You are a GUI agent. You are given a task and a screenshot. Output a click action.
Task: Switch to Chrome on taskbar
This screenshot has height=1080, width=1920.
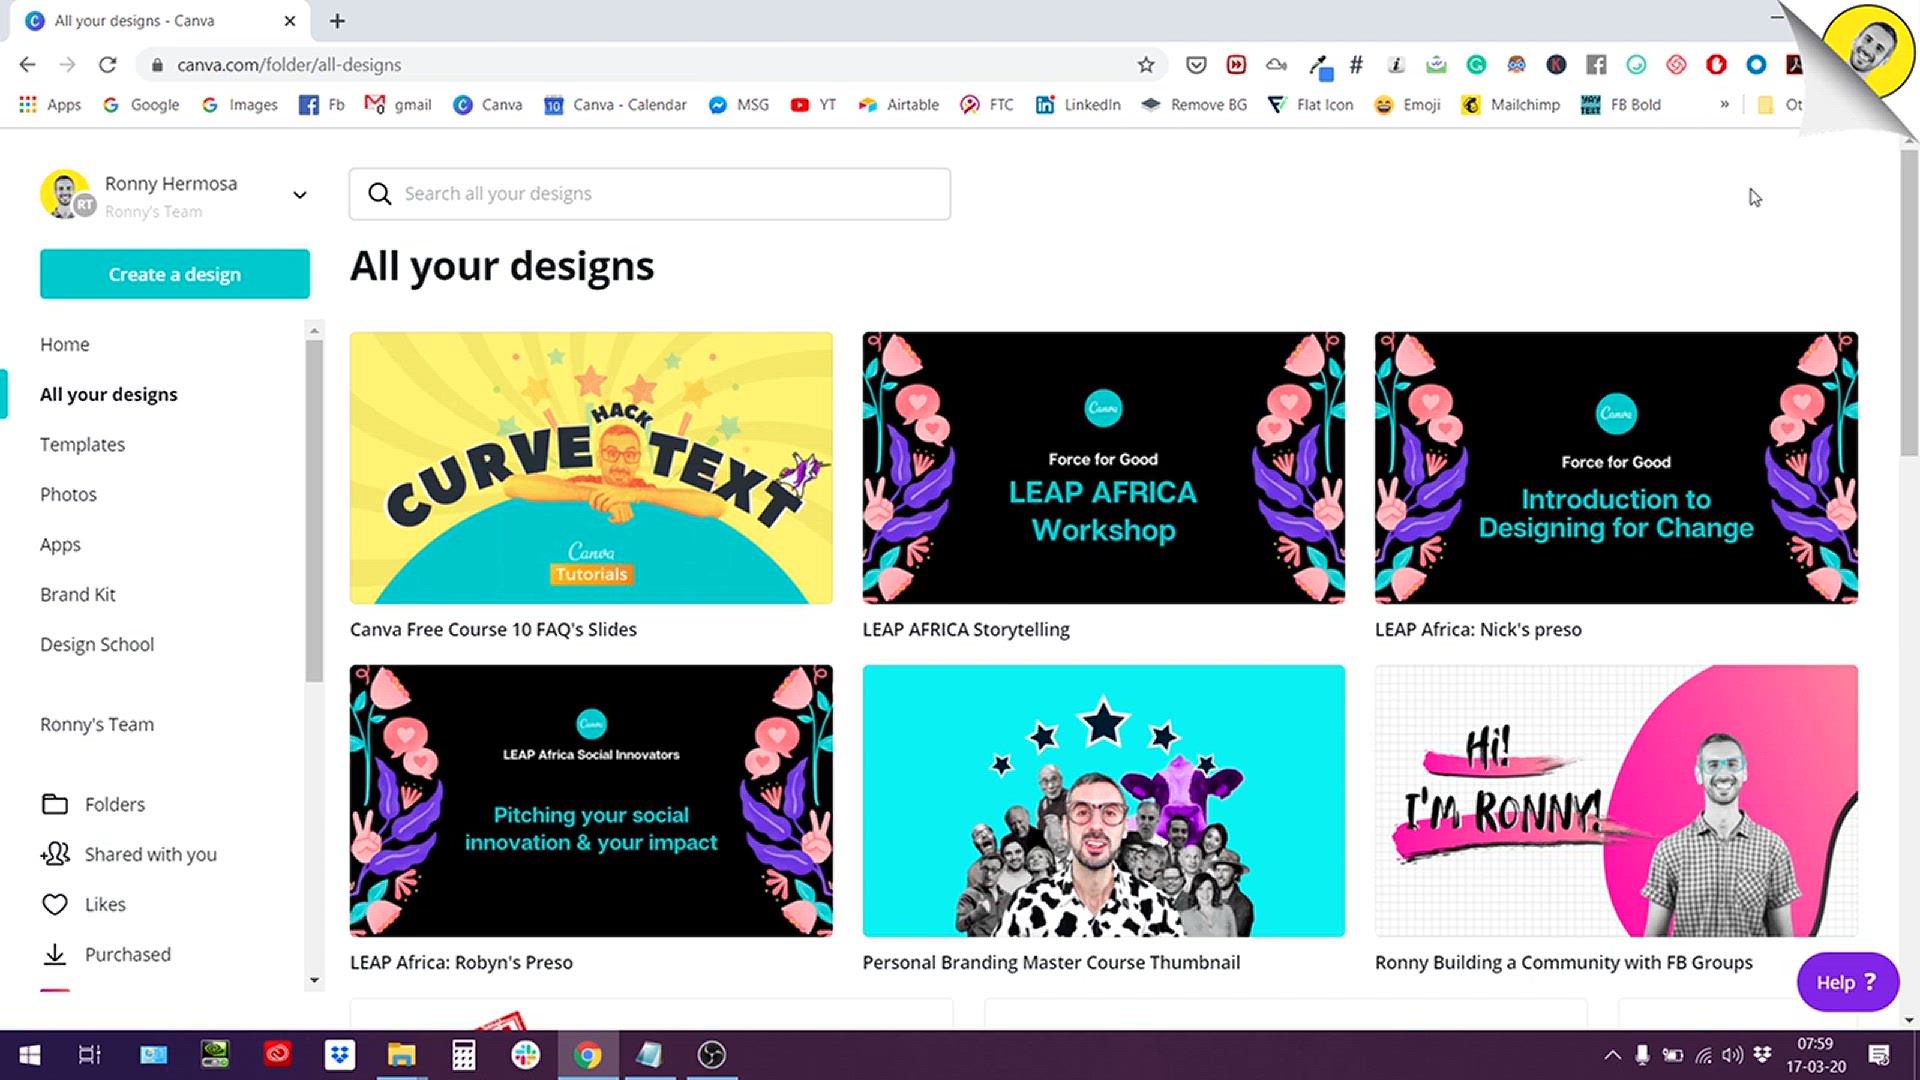[x=587, y=1055]
